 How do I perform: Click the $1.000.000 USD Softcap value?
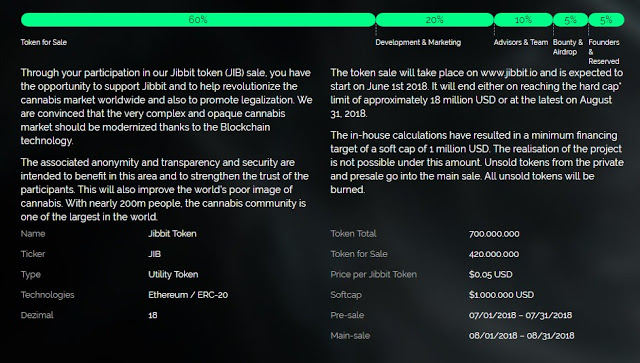pyautogui.click(x=501, y=295)
